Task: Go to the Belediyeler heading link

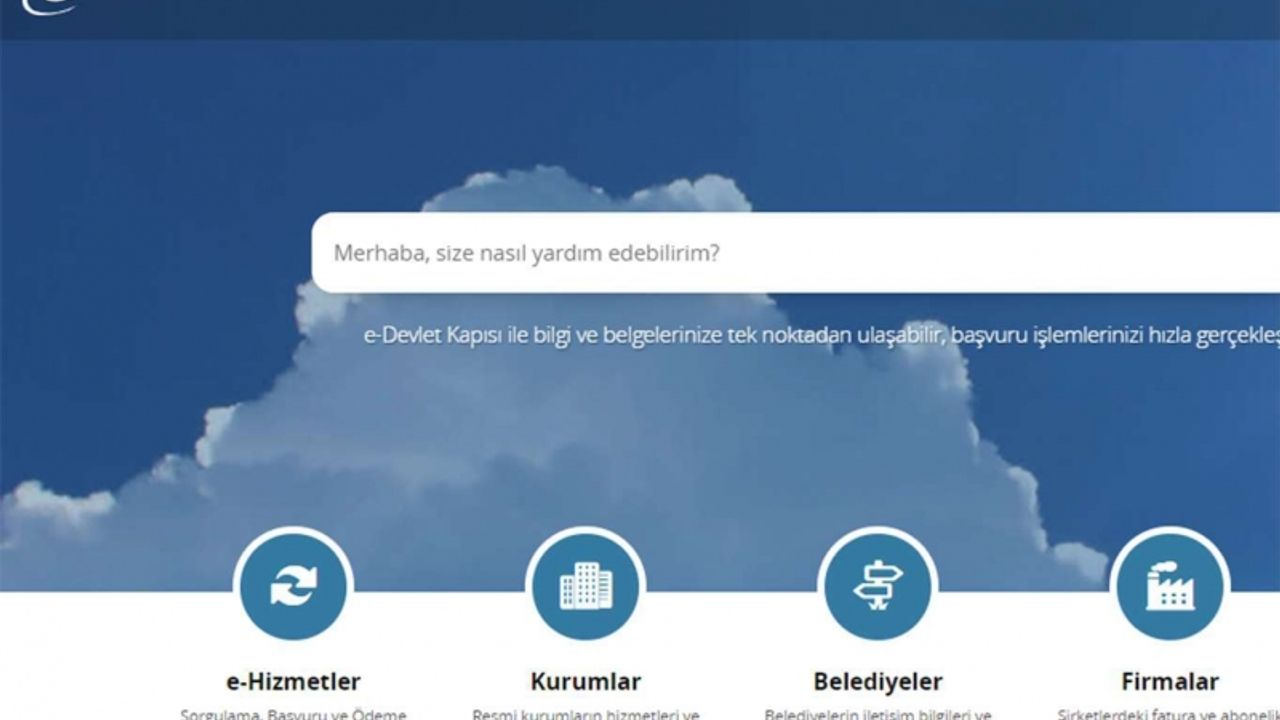Action: [877, 682]
